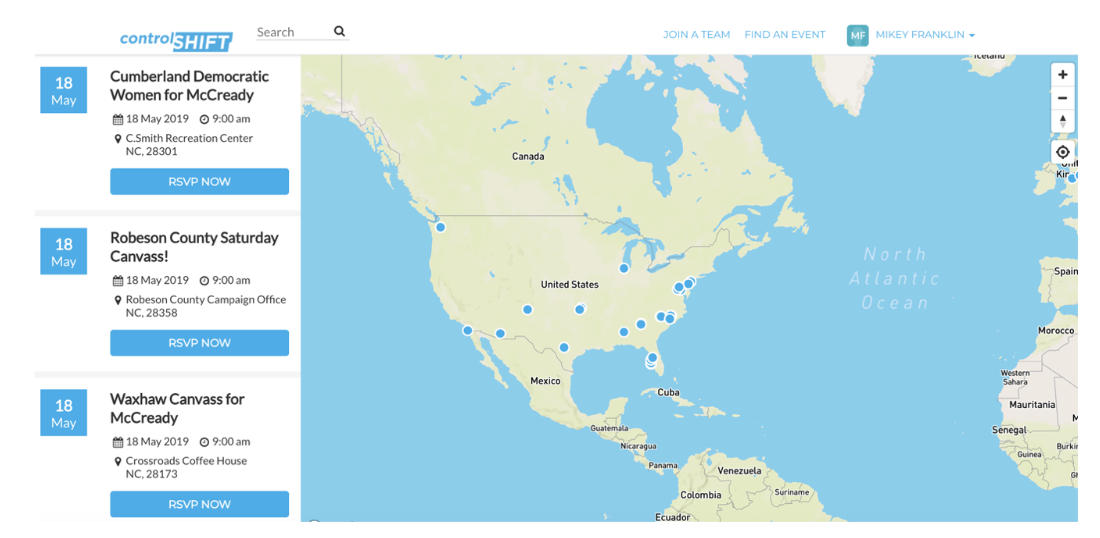Zoom out the map with minus button
The image size is (1100, 538).
click(1063, 97)
